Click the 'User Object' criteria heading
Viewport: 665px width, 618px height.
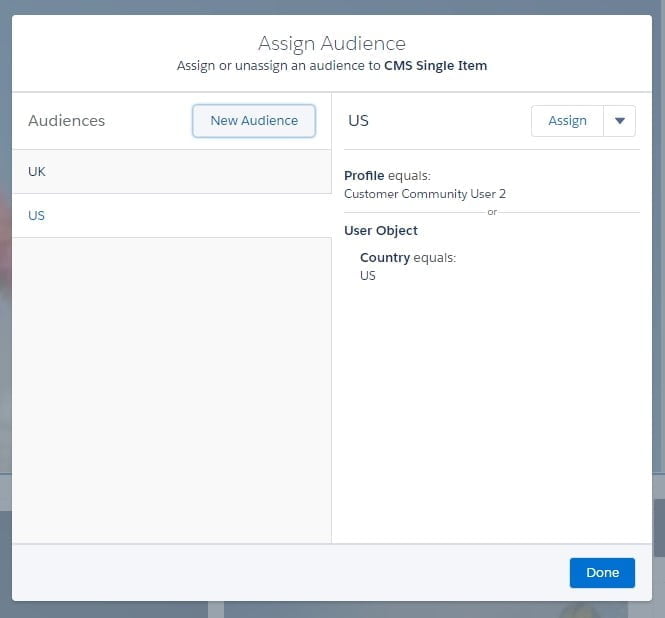click(381, 231)
